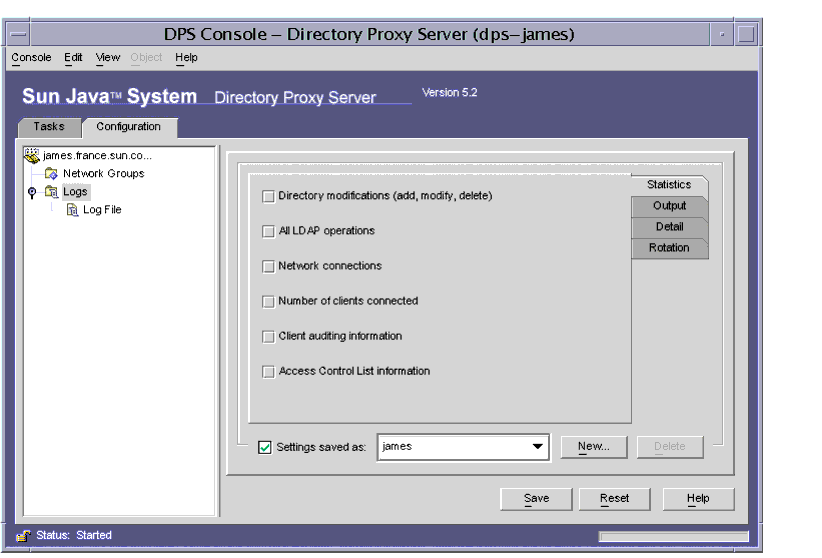Click the progress bar in status bar
This screenshot has width=822, height=558.
(x=674, y=536)
